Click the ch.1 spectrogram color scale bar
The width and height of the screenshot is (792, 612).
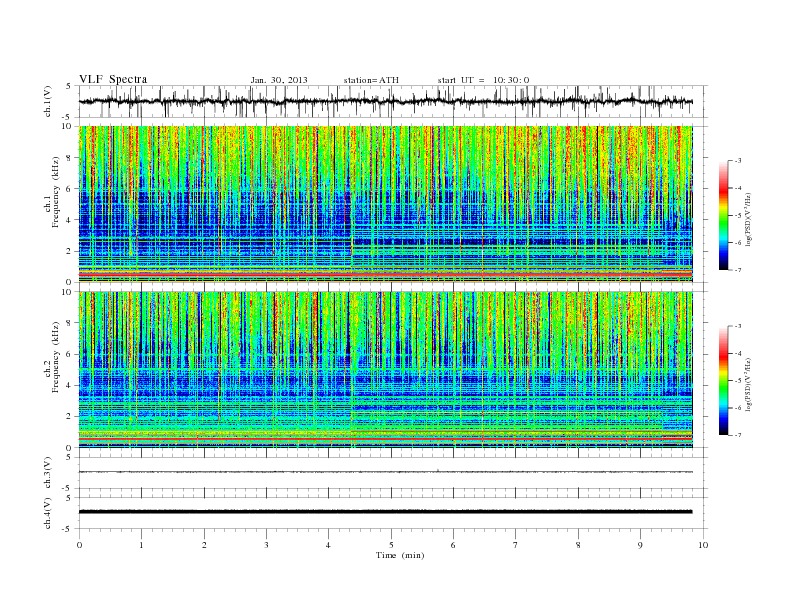(724, 215)
